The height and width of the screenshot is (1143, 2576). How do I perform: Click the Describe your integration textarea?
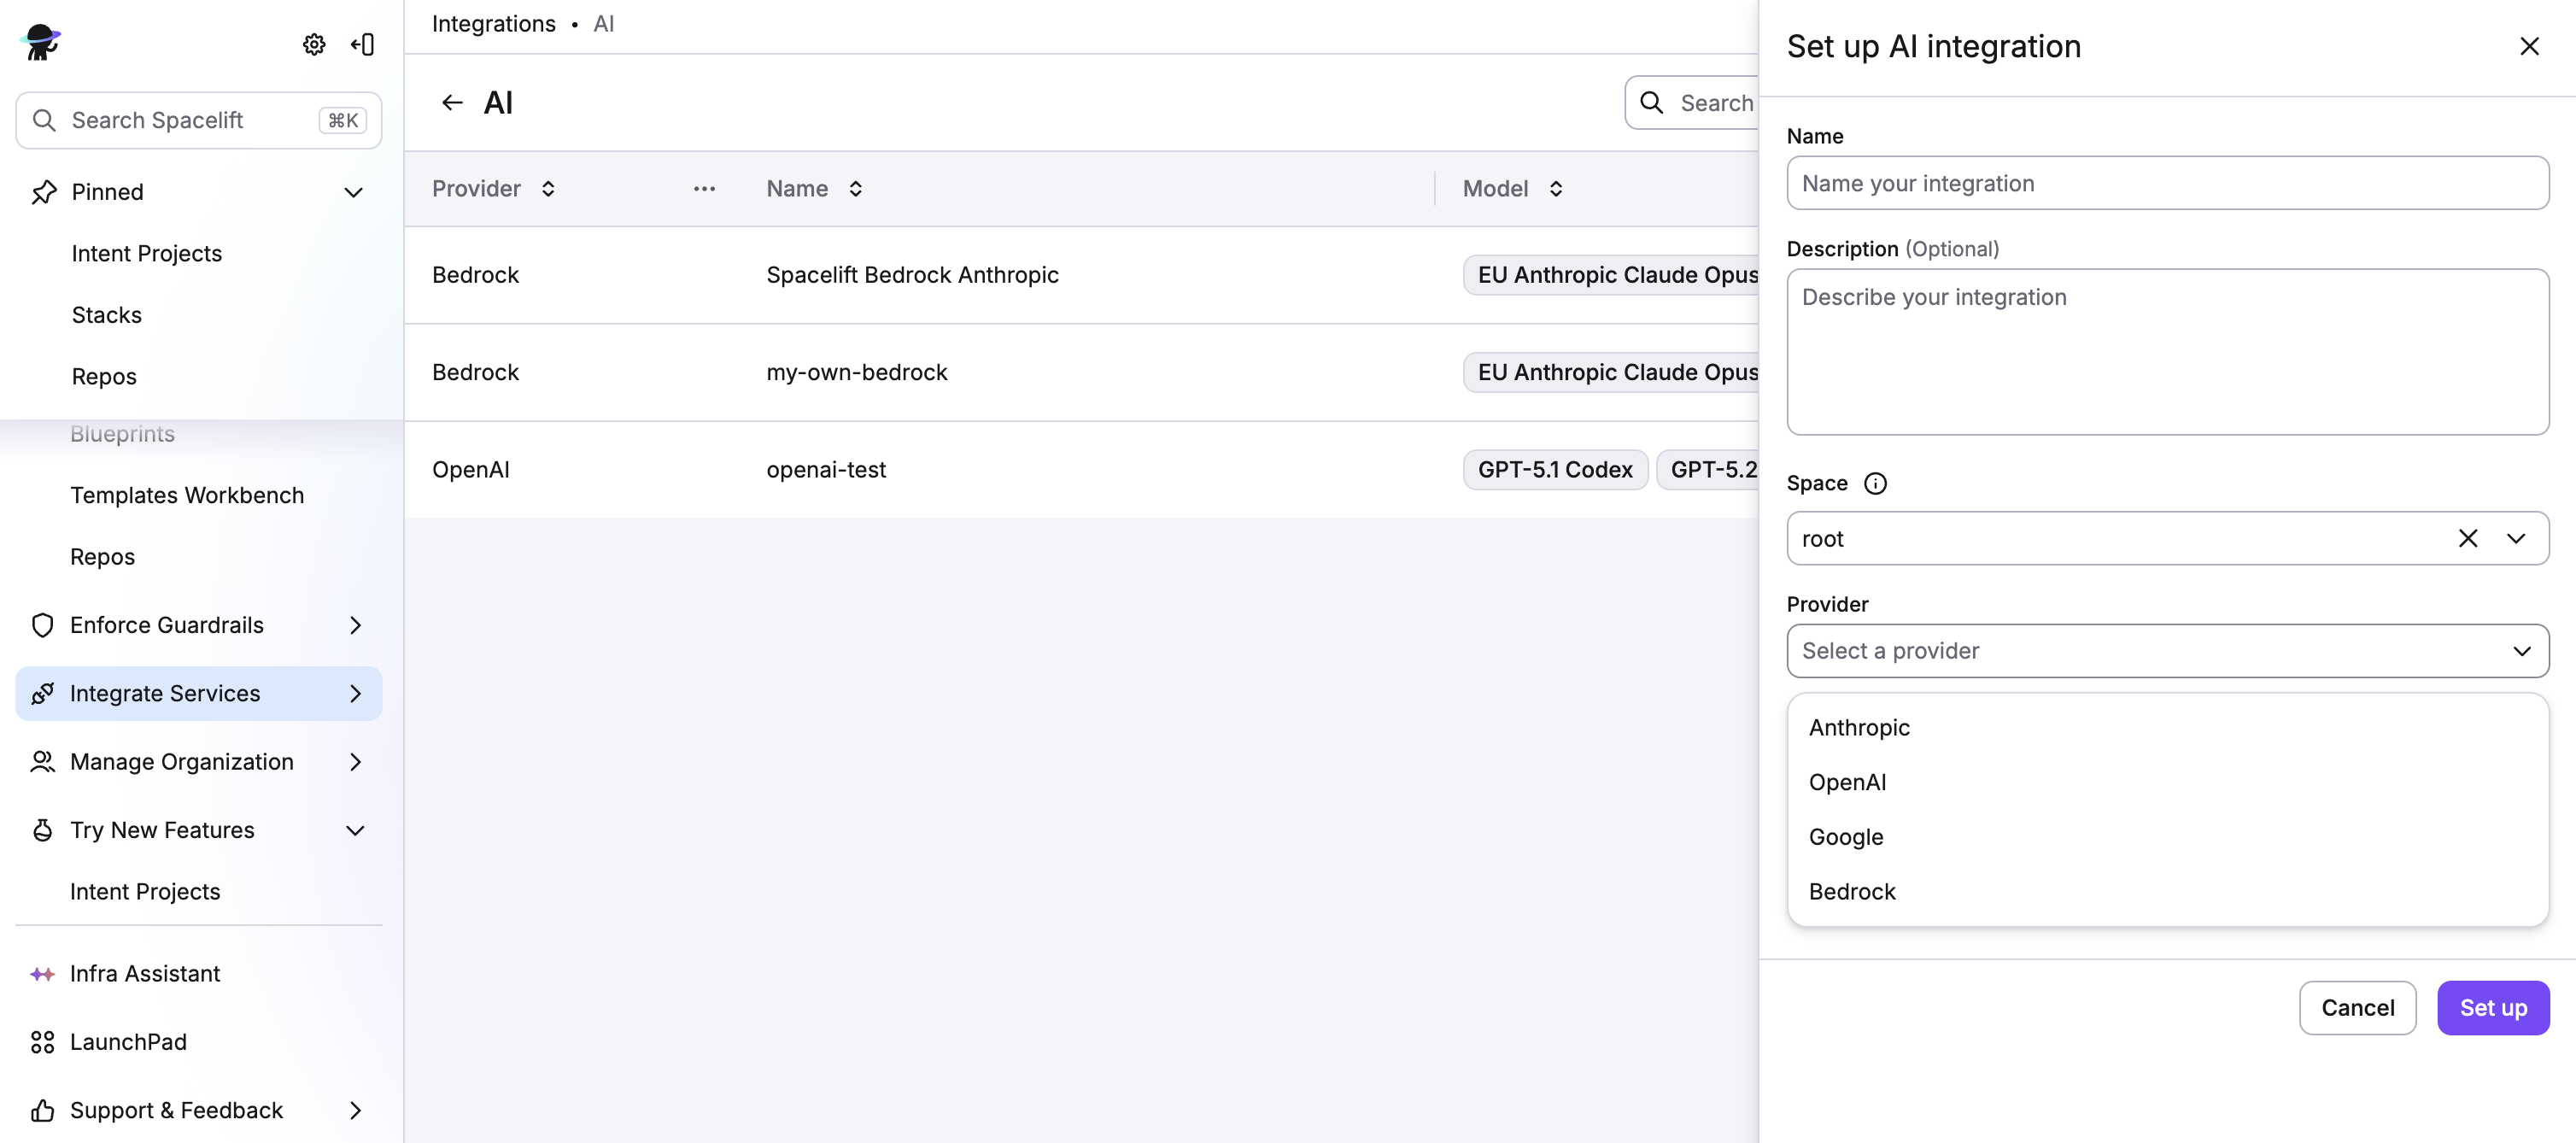(x=2167, y=352)
